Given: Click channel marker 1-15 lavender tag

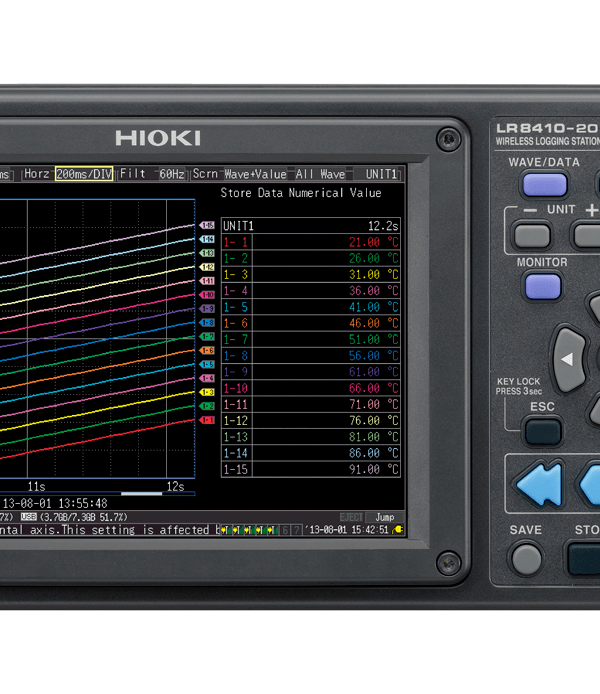Looking at the screenshot, I should pyautogui.click(x=207, y=225).
